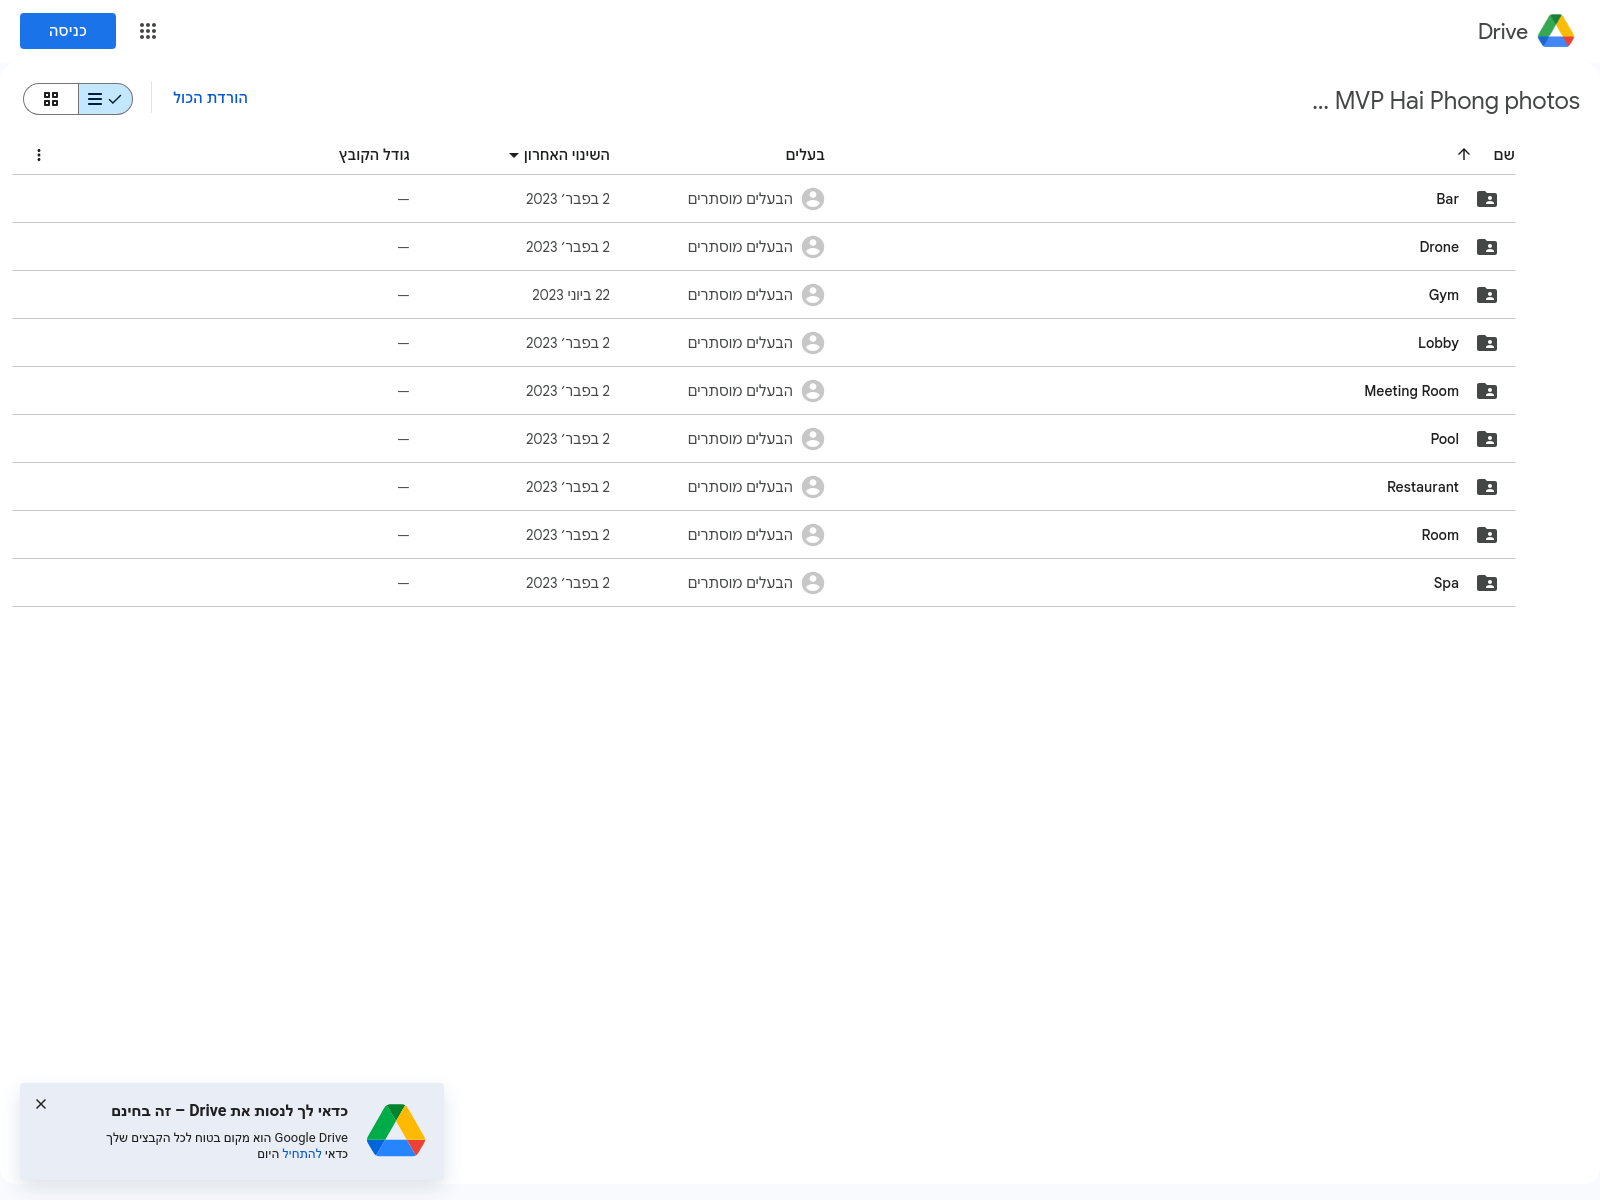The image size is (1600, 1200).
Task: Click הבעלים מוסתרים in Pool row
Action: pos(740,439)
